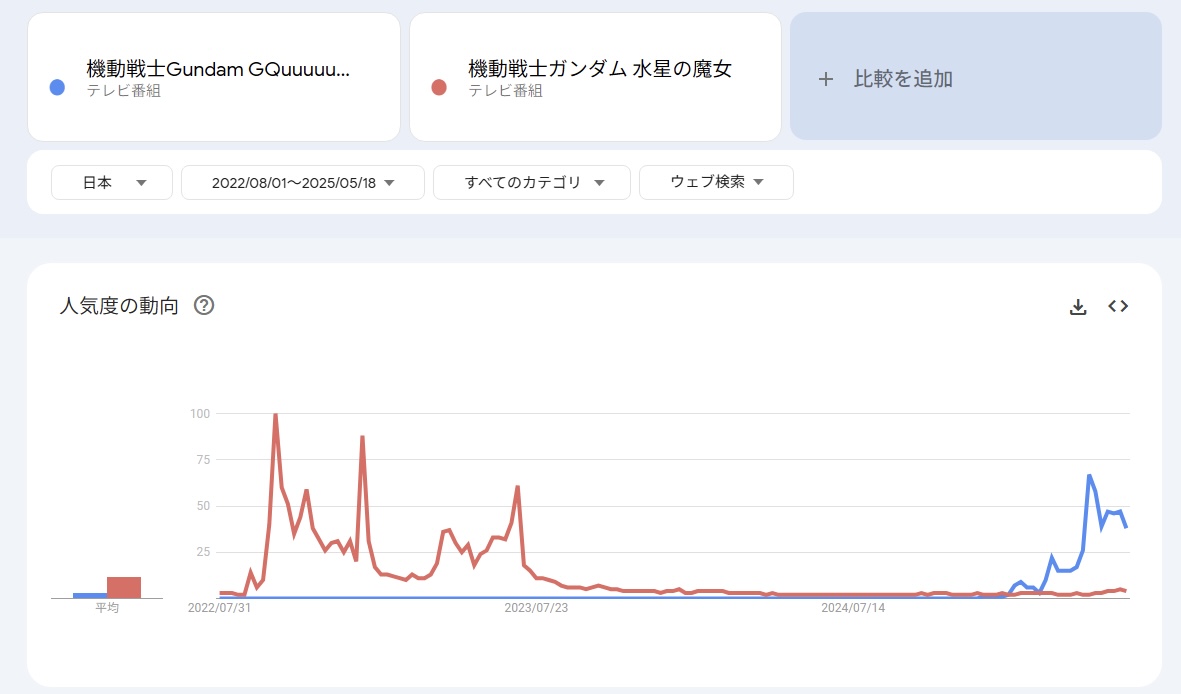Open the ウェブ検索 search type dropdown
This screenshot has height=694, width=1181.
pos(716,182)
